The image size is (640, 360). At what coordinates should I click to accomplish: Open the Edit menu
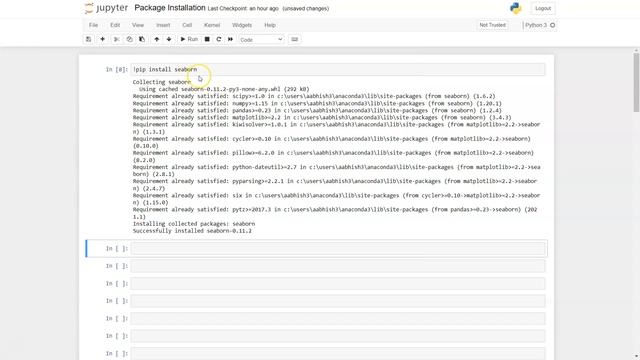[x=115, y=25]
